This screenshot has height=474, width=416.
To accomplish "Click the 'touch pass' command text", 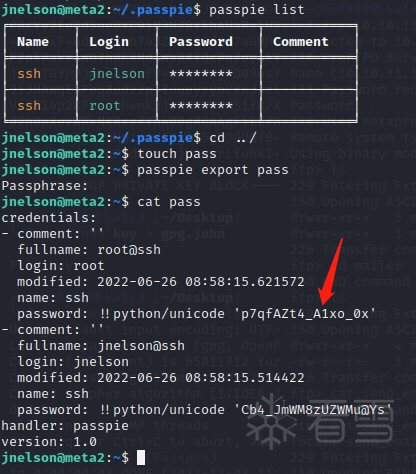I will tap(177, 154).
